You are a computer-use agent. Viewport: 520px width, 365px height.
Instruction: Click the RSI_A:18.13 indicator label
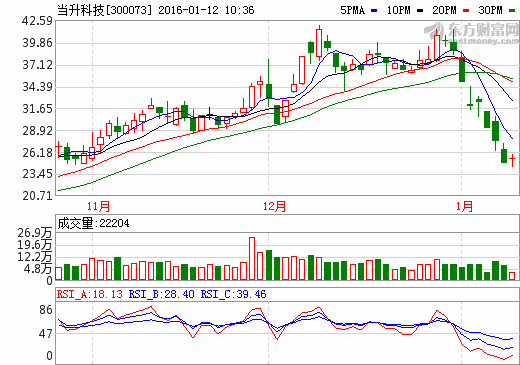[x=90, y=294]
